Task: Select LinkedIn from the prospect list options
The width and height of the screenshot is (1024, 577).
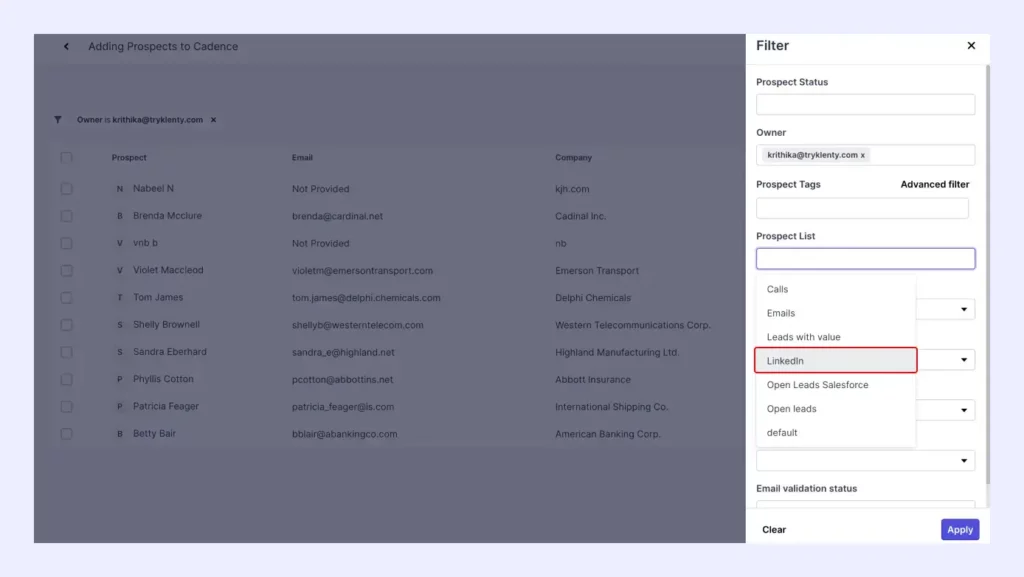Action: [835, 360]
